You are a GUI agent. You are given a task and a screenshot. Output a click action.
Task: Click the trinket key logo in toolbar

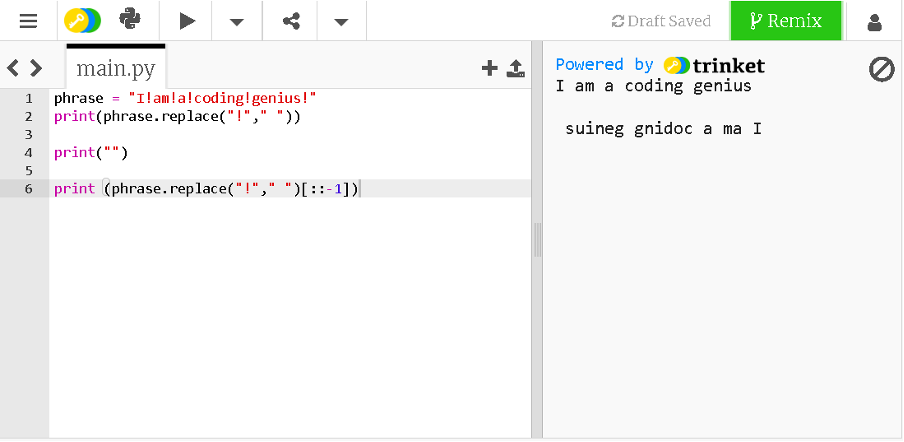pyautogui.click(x=81, y=20)
